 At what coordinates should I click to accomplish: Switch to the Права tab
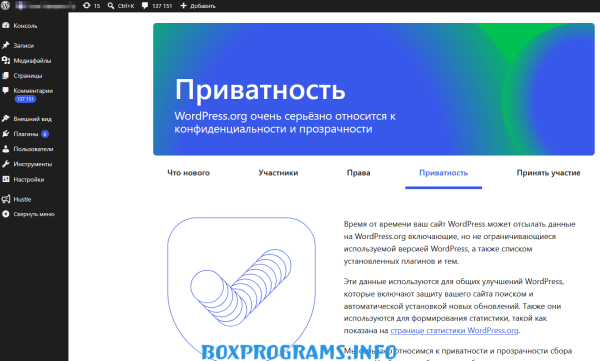click(x=359, y=173)
